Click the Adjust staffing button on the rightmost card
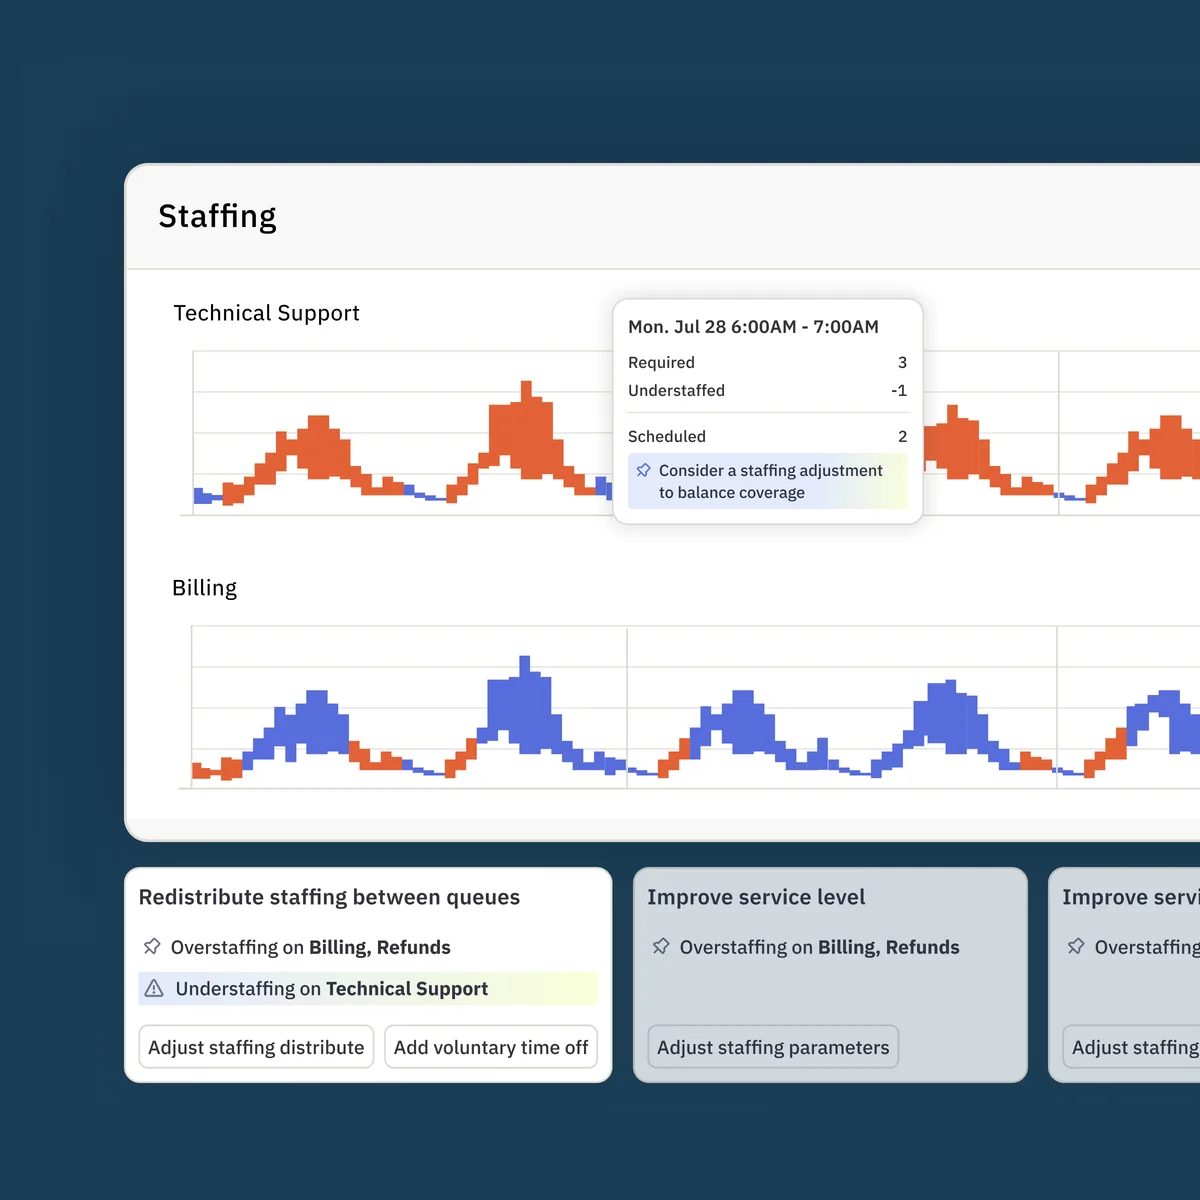Image resolution: width=1200 pixels, height=1200 pixels. point(1135,1047)
